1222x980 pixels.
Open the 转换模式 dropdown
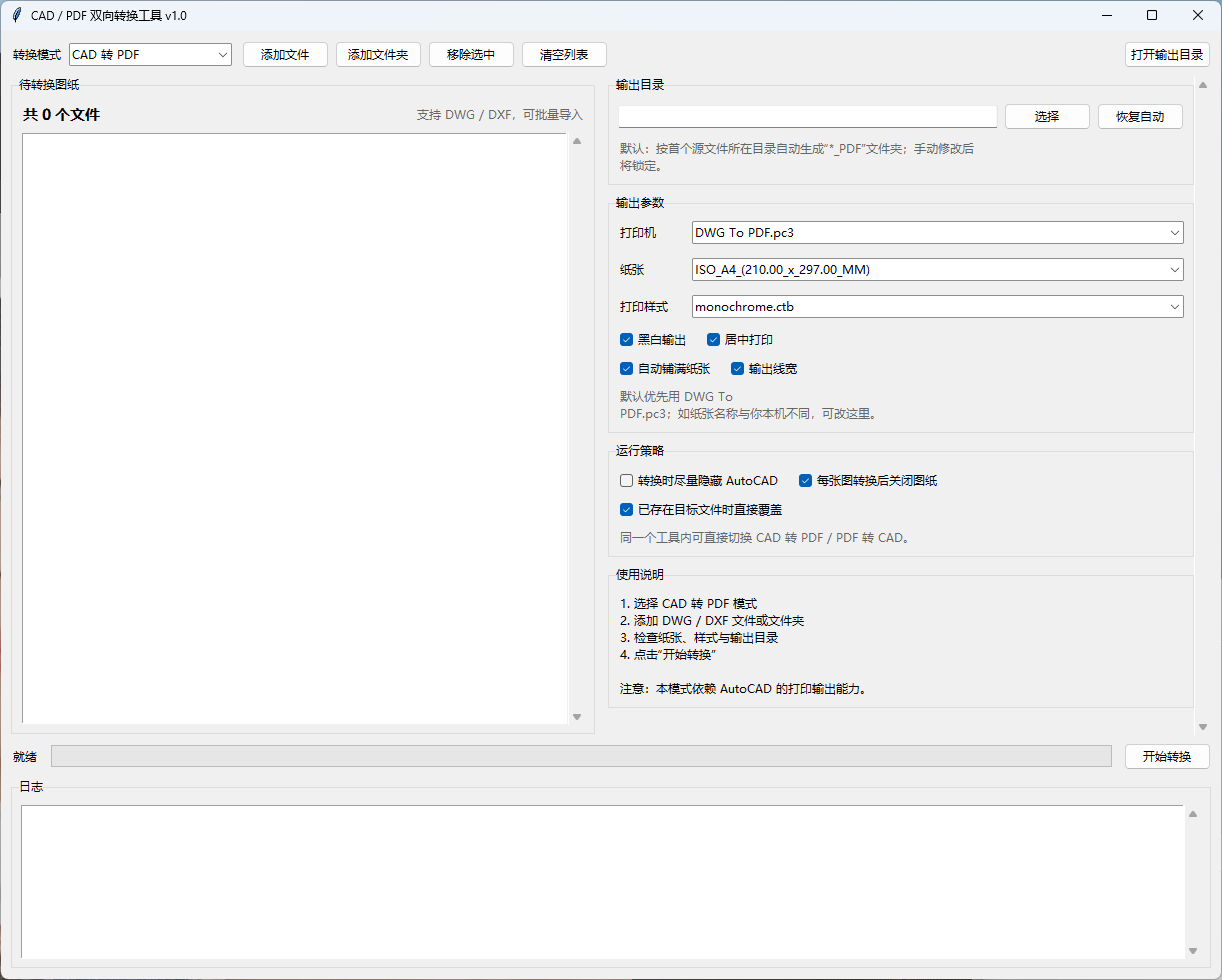[x=150, y=55]
